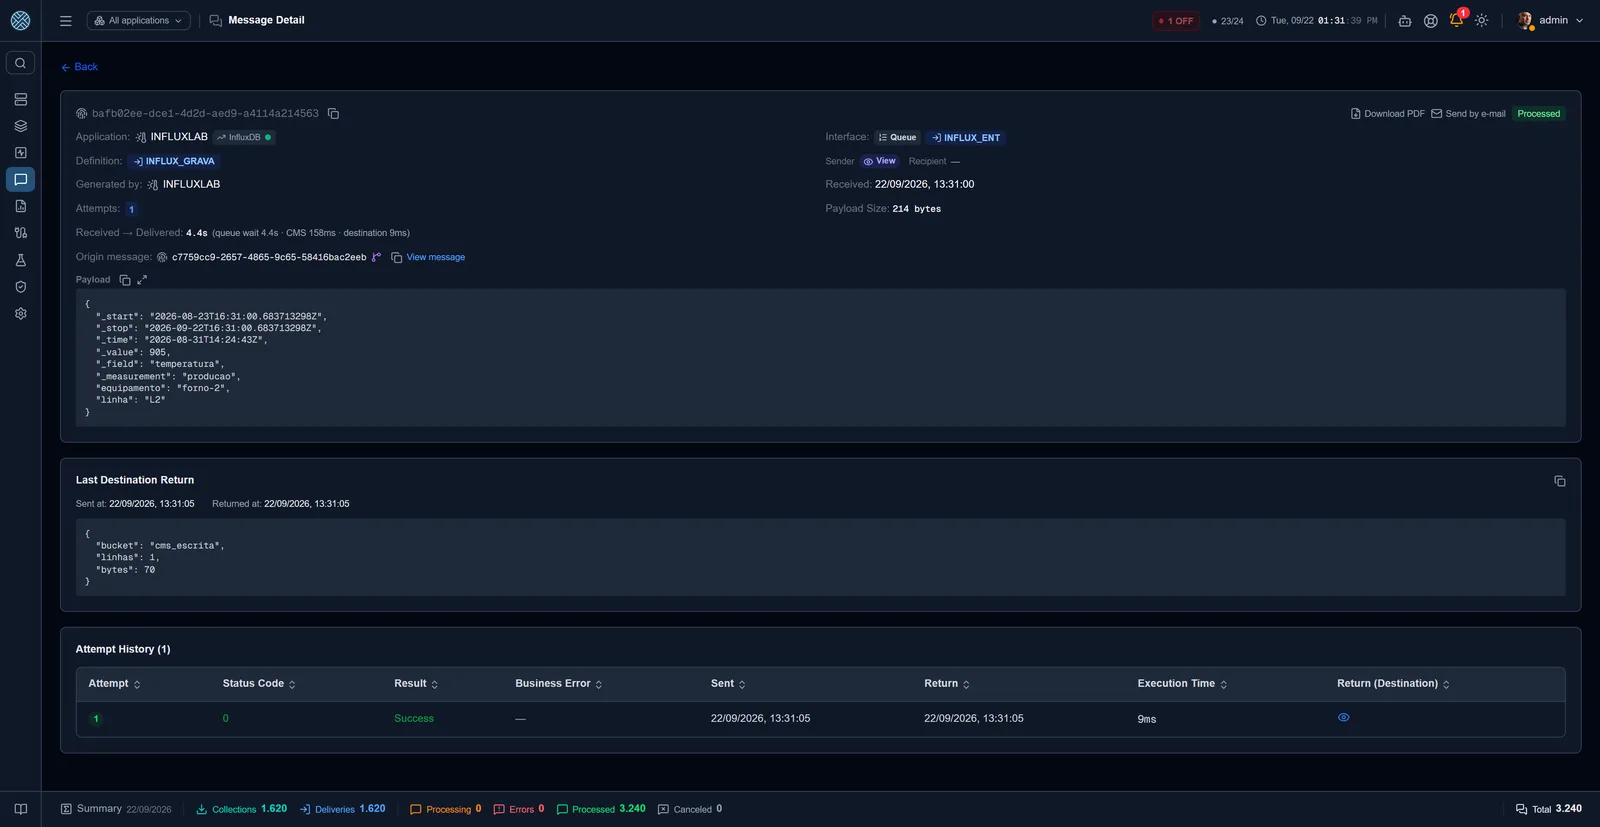
Task: Open the layers stack icon in sidebar
Action: [20, 126]
